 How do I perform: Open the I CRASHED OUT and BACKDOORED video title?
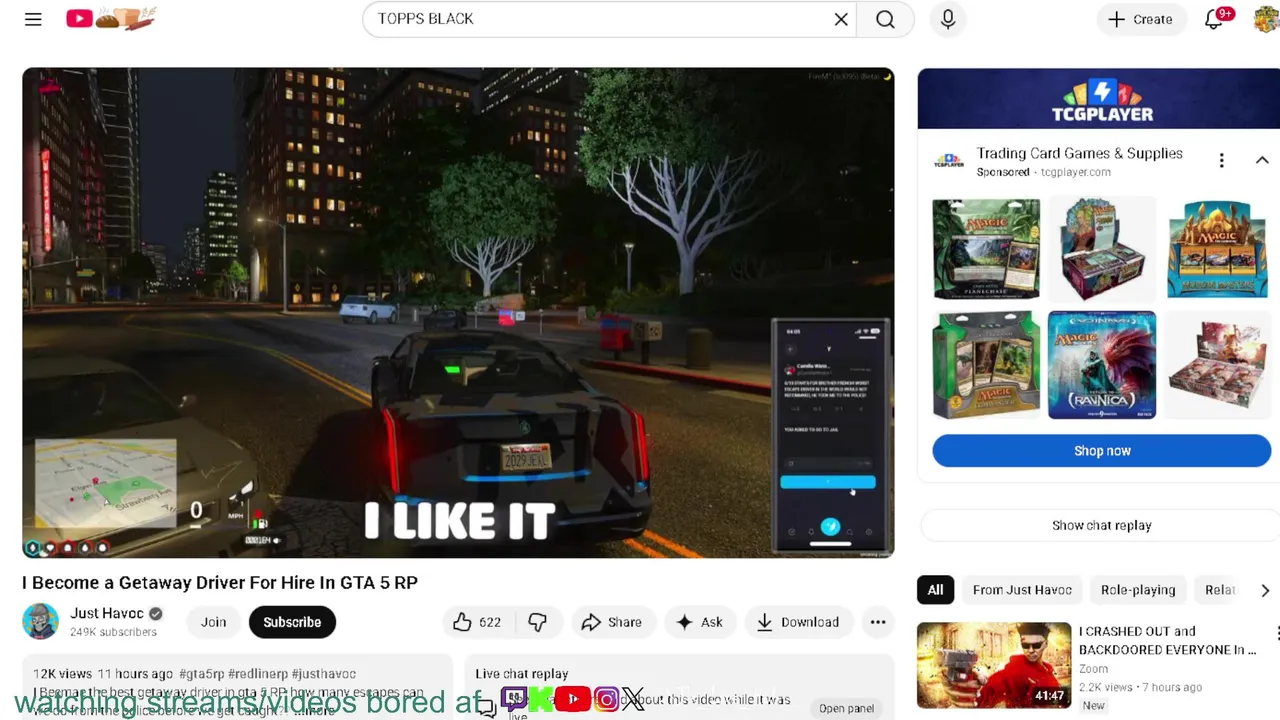click(1167, 640)
